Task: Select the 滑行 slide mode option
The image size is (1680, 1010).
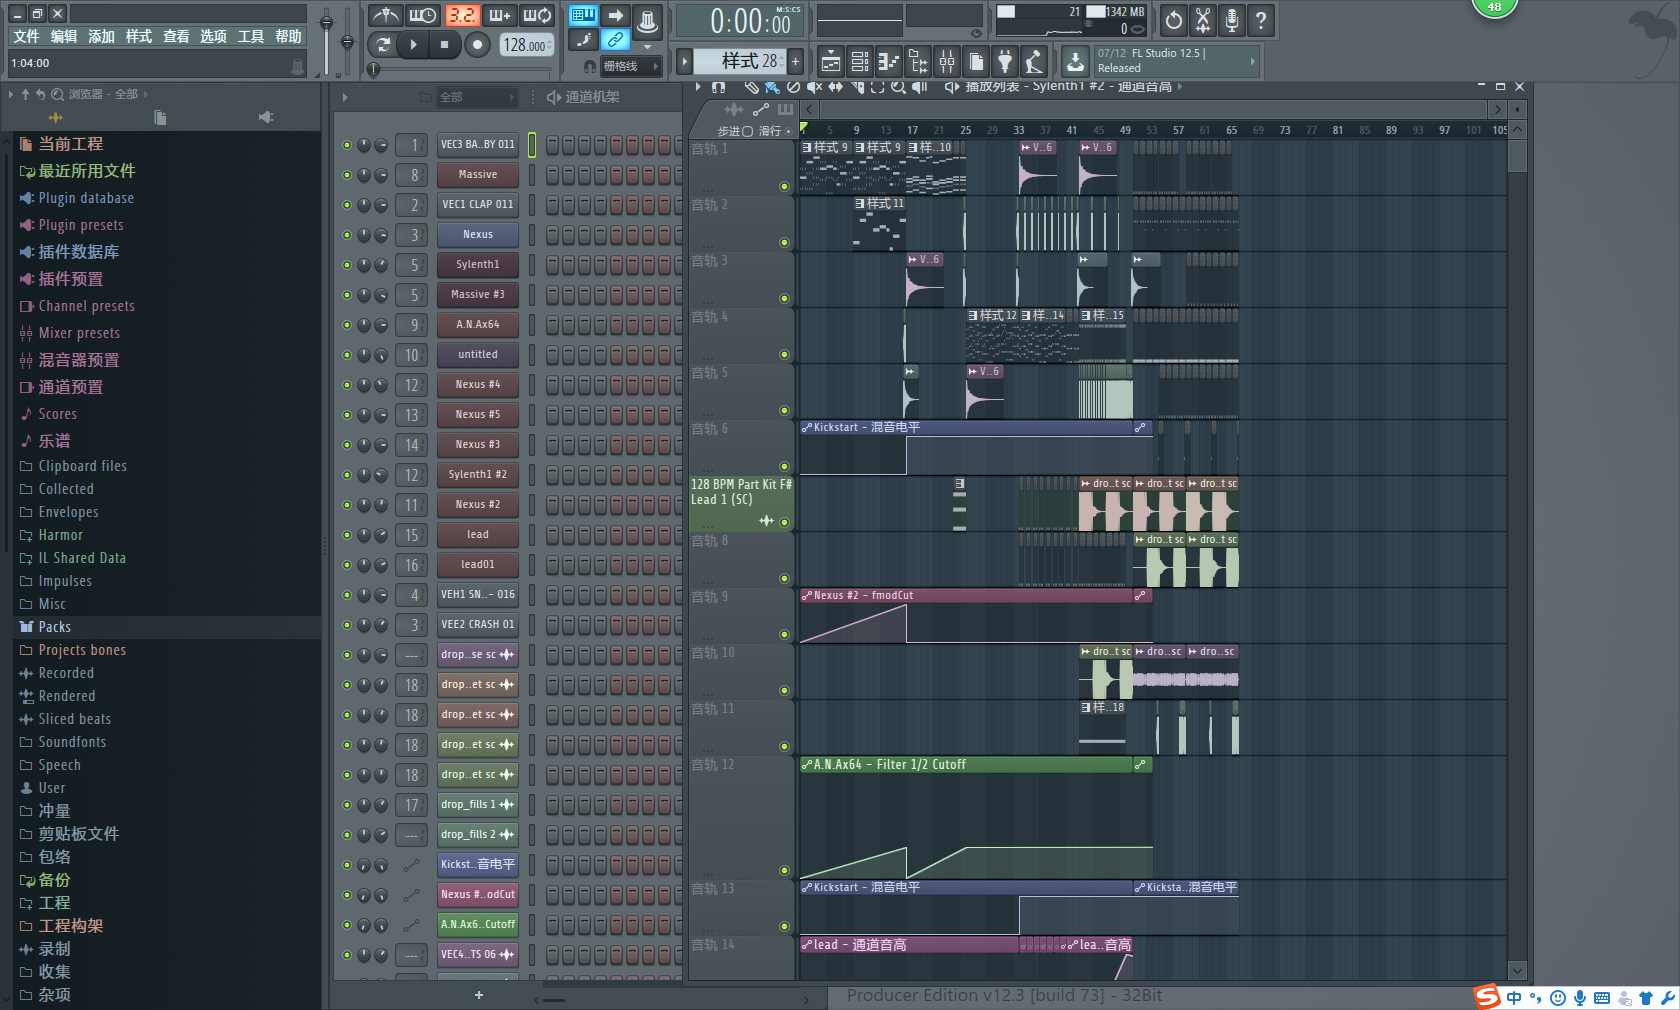Action: 775,131
